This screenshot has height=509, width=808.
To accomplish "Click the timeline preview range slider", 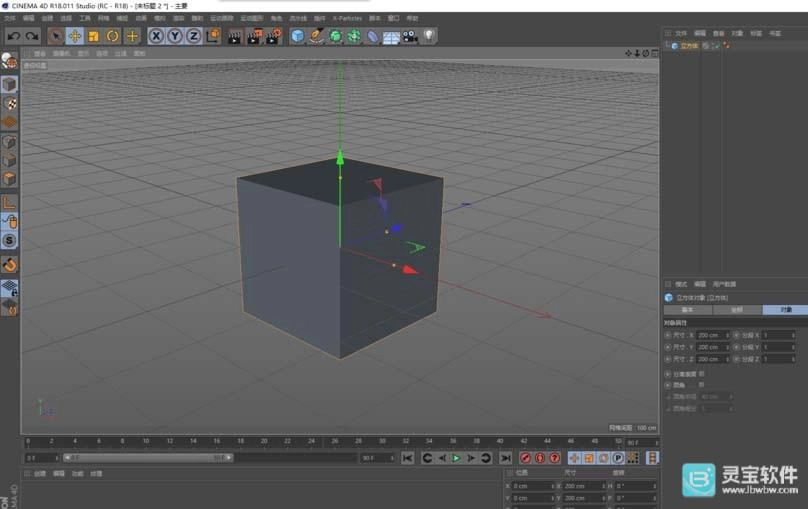I will tap(148, 457).
